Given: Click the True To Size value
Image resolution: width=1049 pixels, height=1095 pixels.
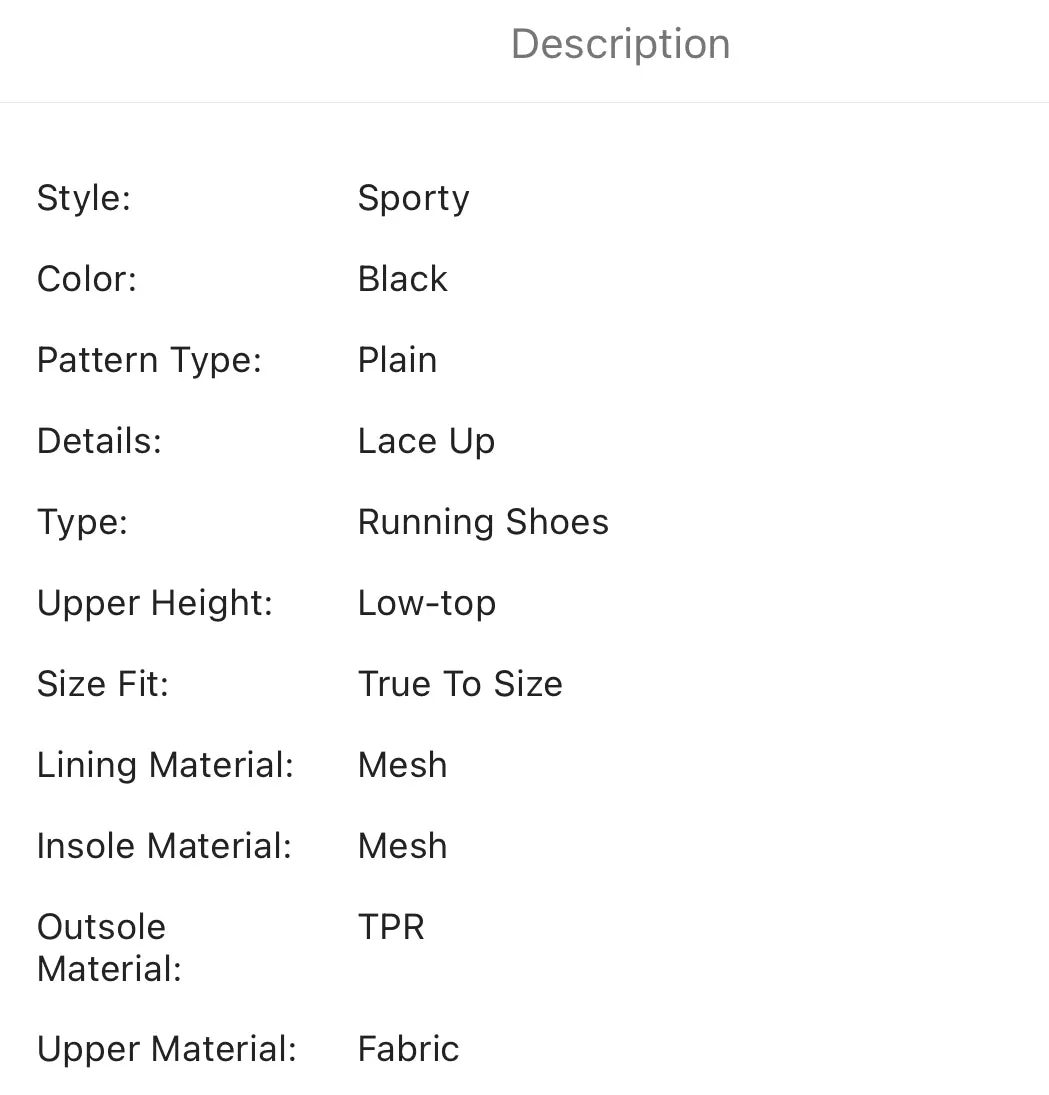Looking at the screenshot, I should tap(460, 684).
